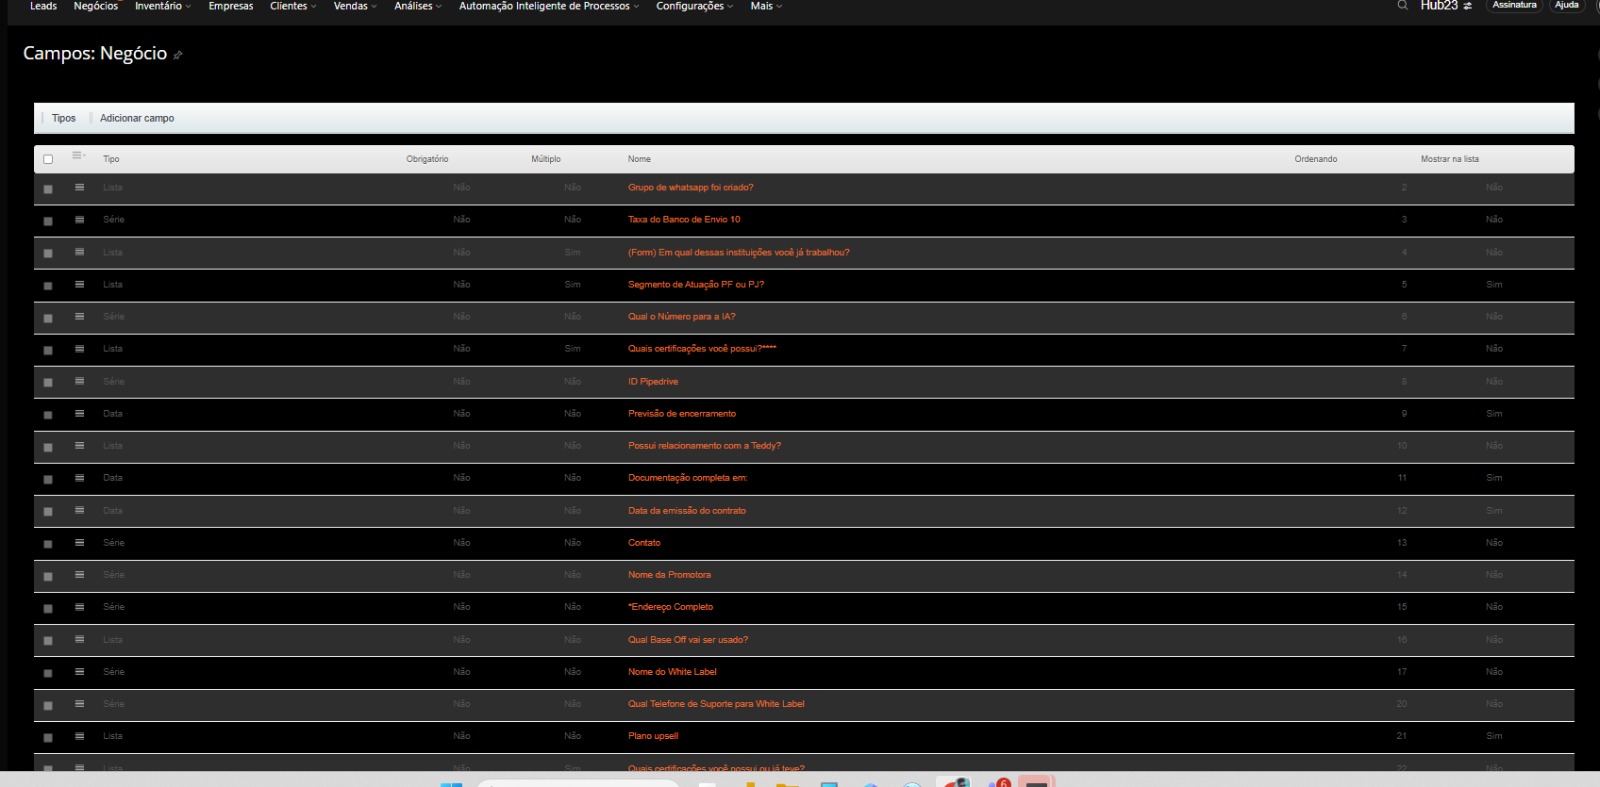The height and width of the screenshot is (787, 1600).
Task: Select checkbox for 'Segmento de Atuação PF ou PJ?' row
Action: tap(48, 286)
